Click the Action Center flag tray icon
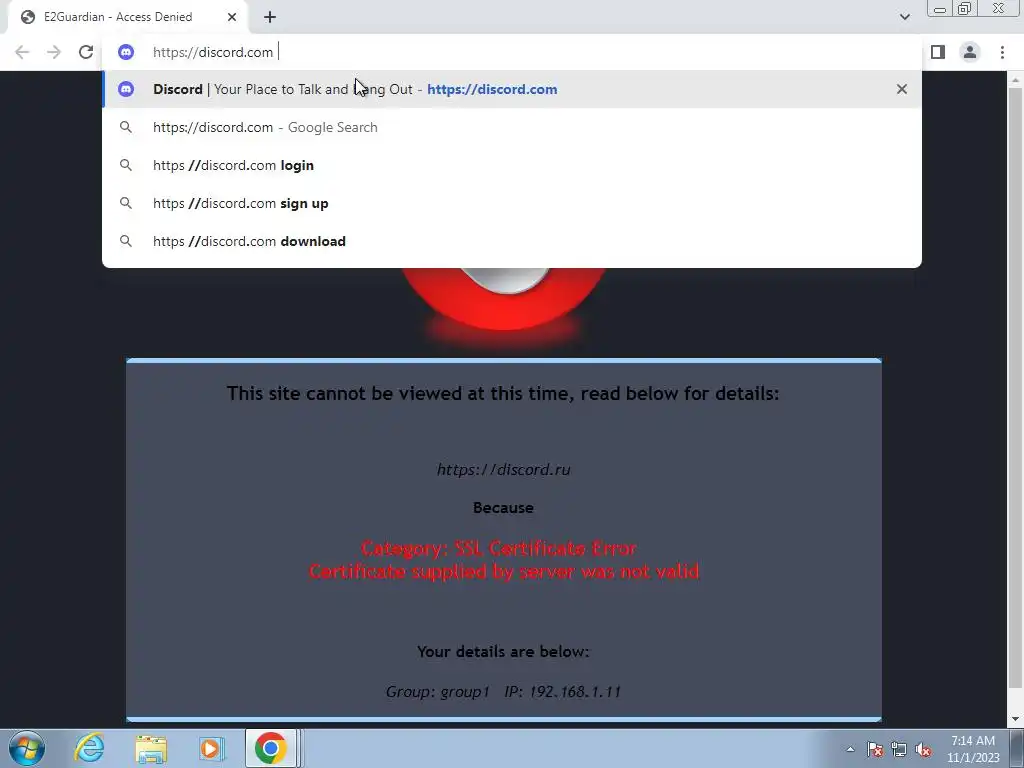Image resolution: width=1024 pixels, height=768 pixels. tap(875, 749)
